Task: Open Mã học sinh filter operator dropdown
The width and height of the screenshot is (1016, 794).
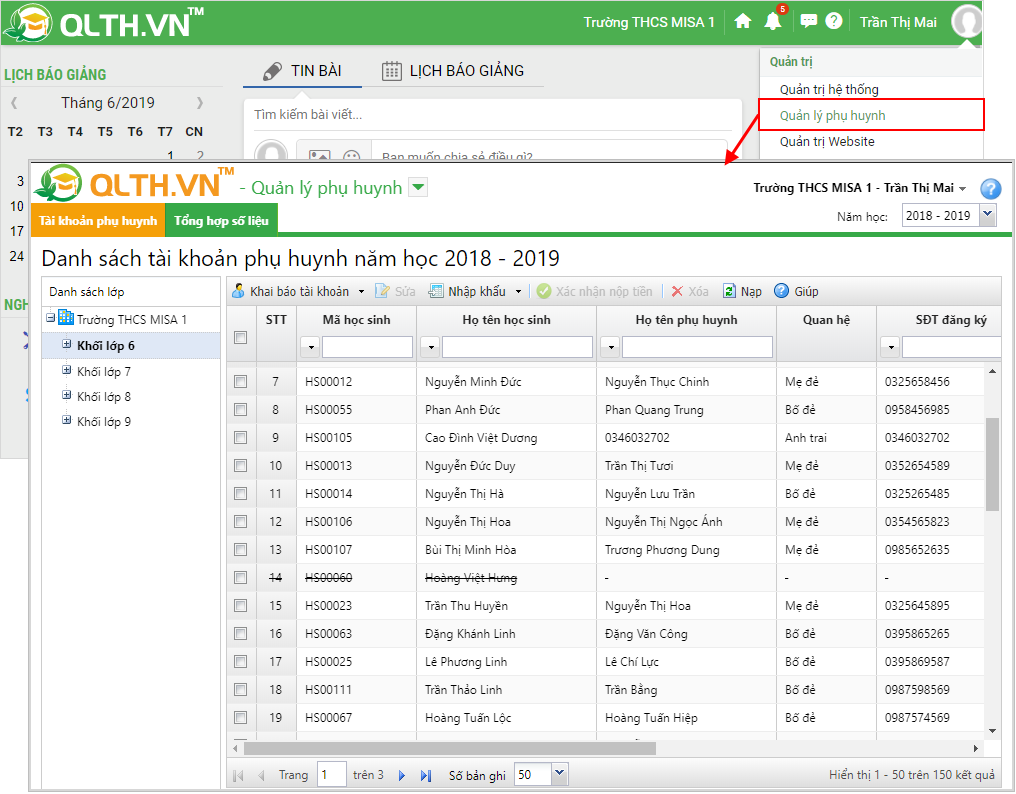Action: click(x=310, y=347)
